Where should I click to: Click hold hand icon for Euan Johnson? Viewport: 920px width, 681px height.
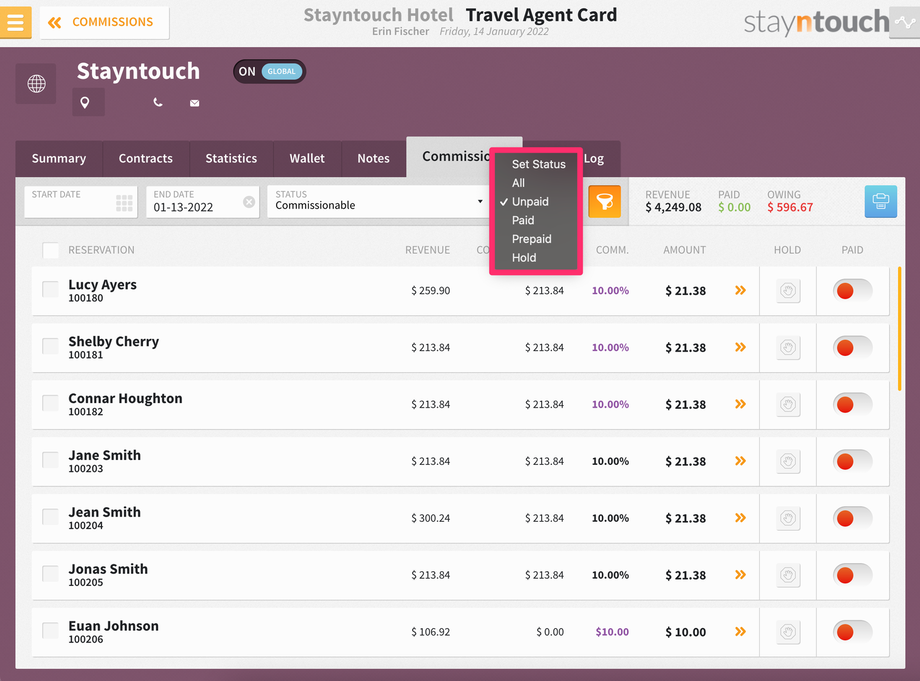tap(788, 632)
